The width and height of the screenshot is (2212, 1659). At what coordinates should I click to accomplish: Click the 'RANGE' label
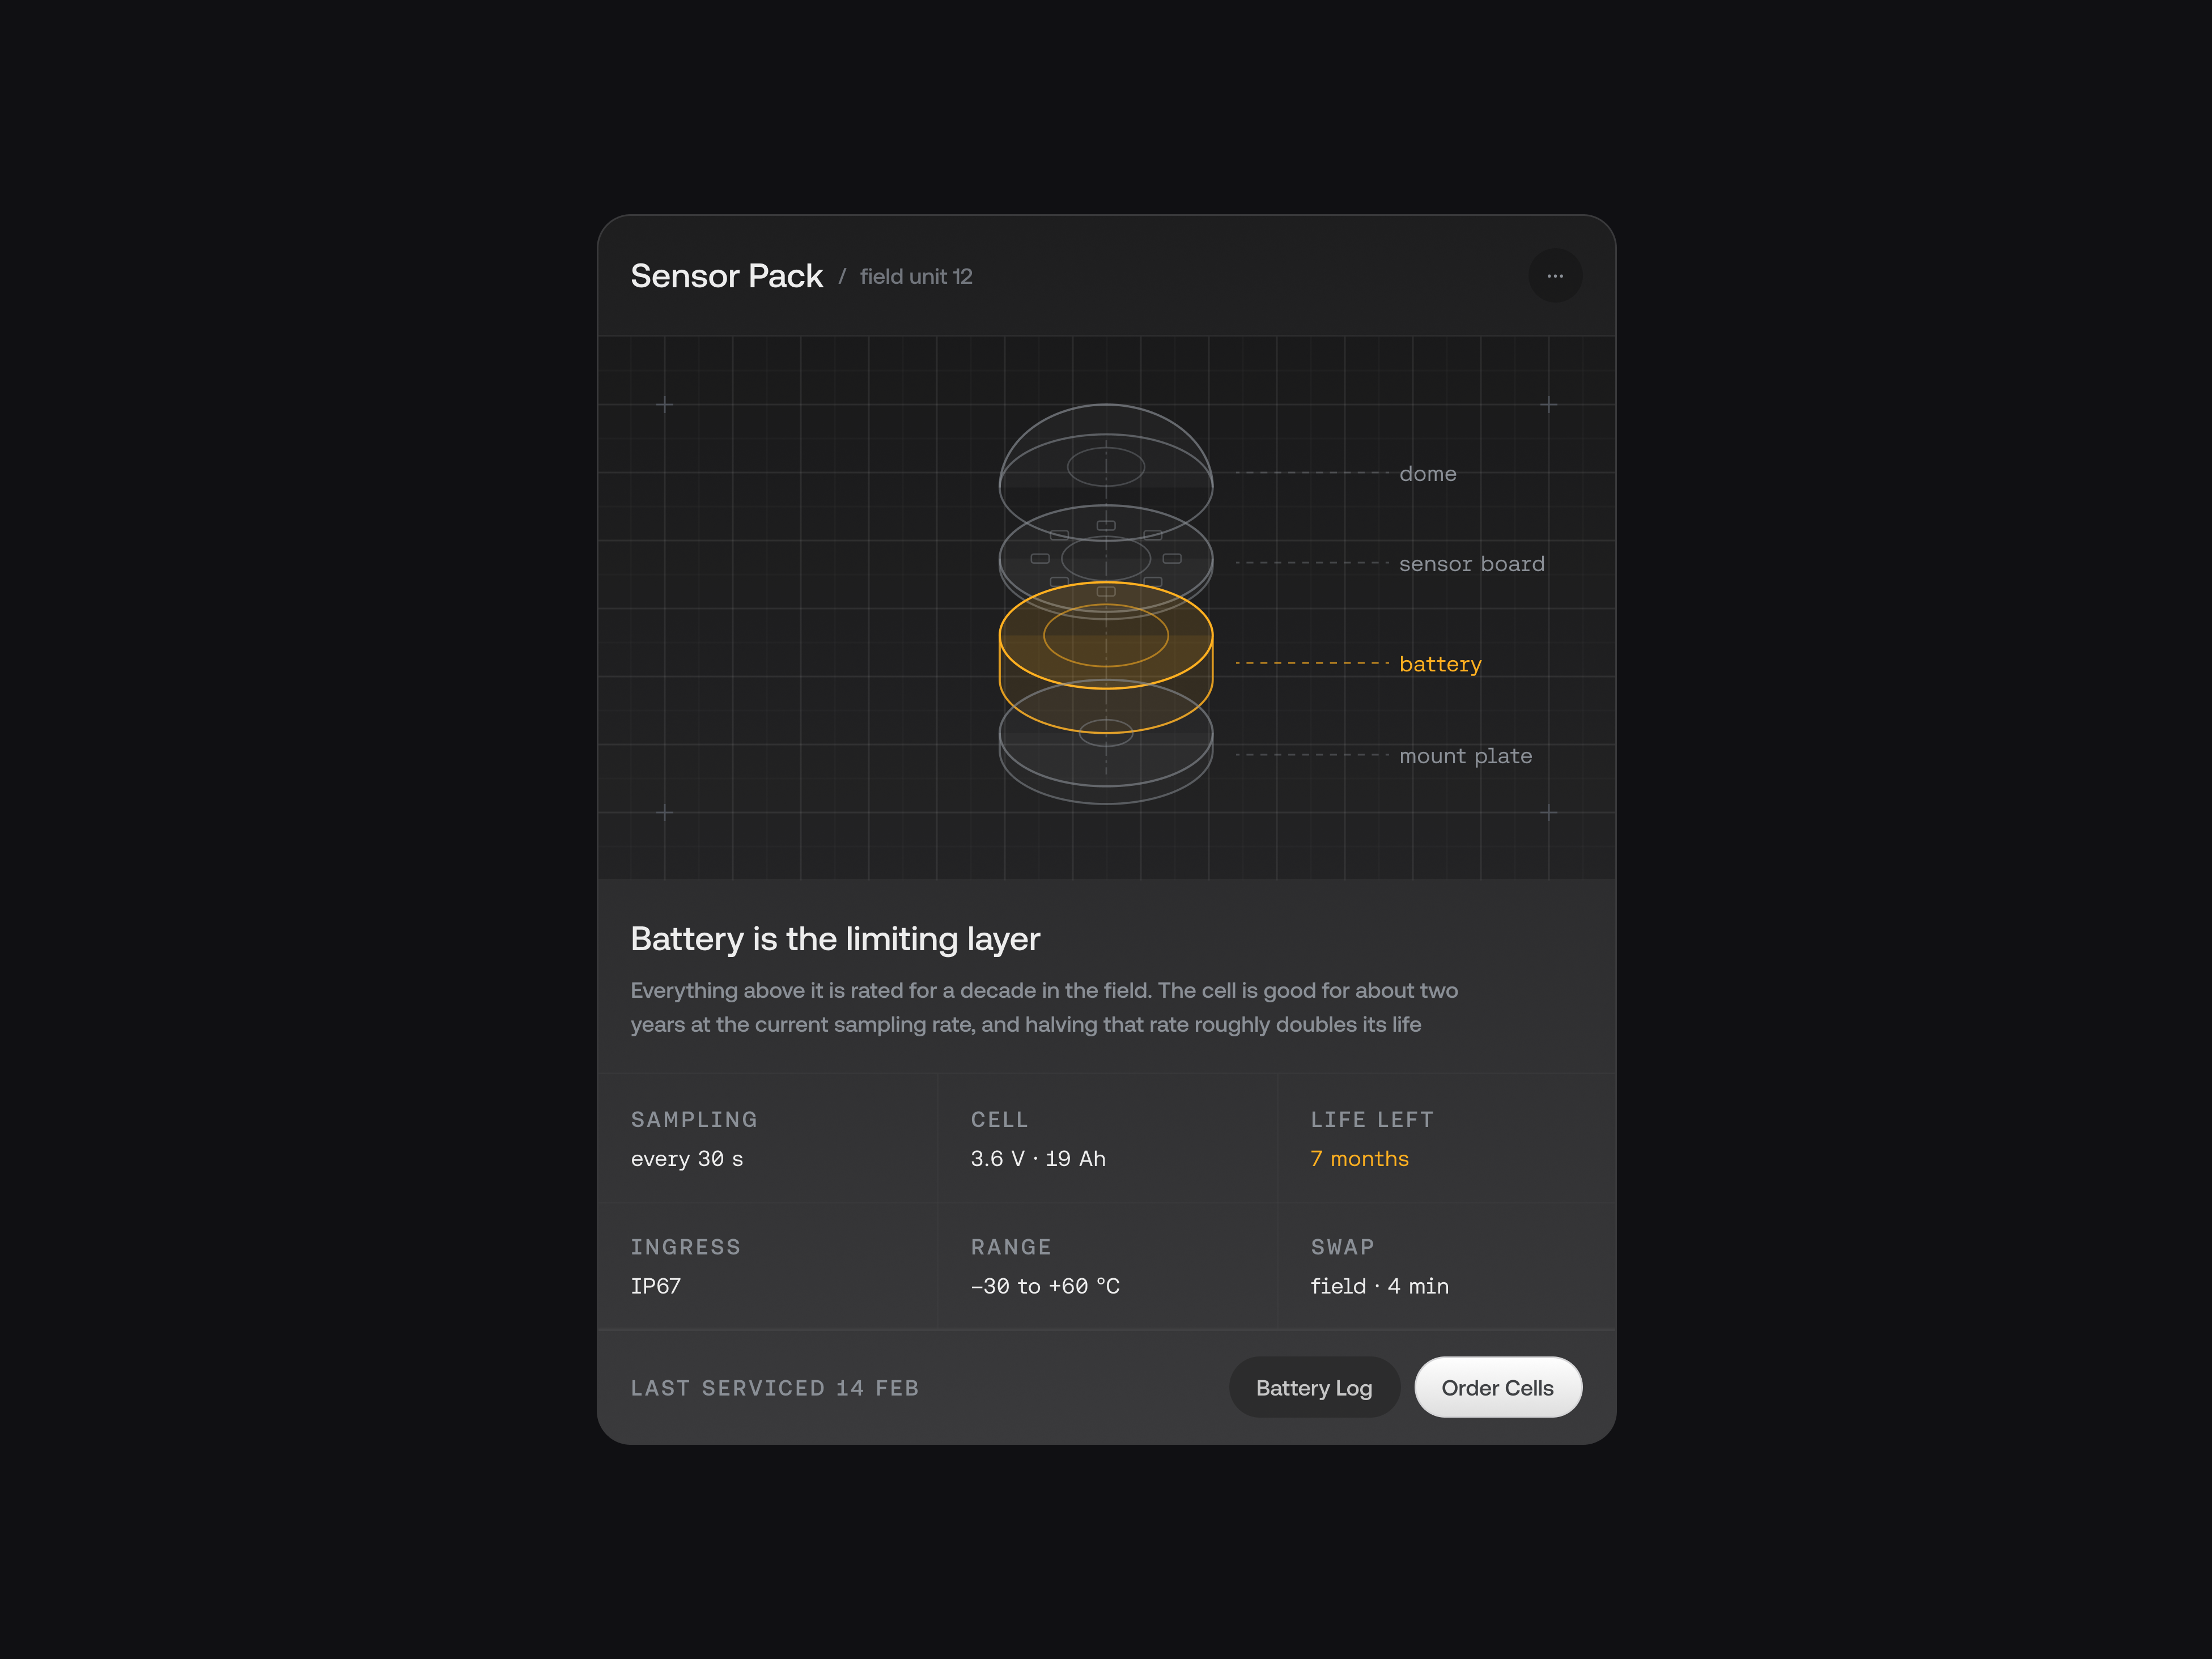(x=1011, y=1247)
